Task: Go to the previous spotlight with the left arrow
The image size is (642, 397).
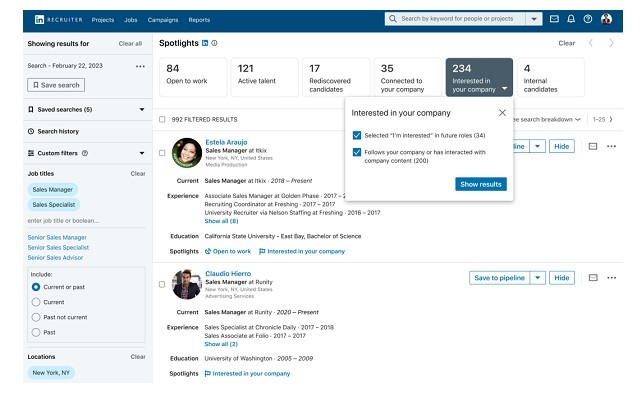Action: pyautogui.click(x=590, y=43)
